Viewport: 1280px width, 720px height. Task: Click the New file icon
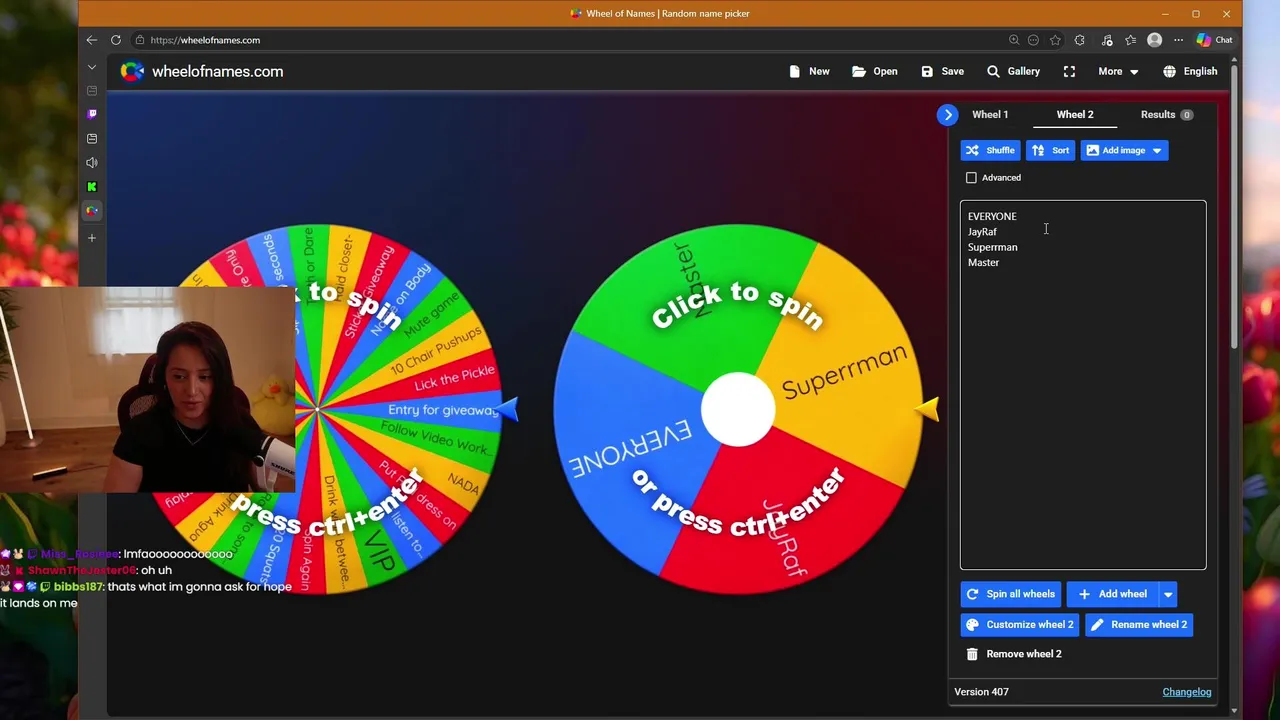click(x=795, y=72)
